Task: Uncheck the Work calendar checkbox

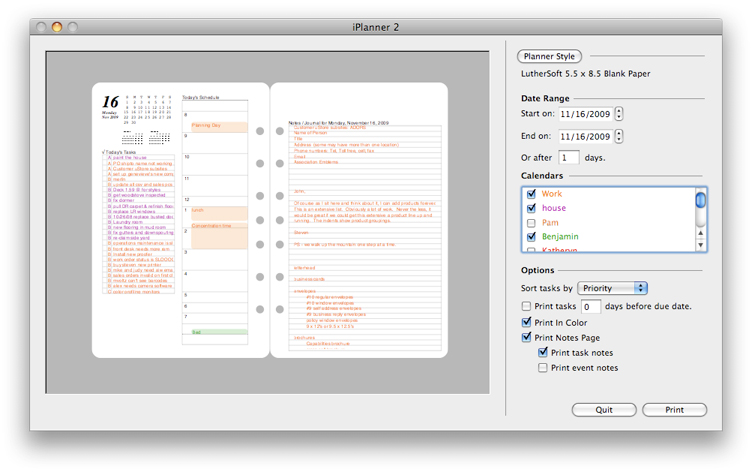Action: [x=532, y=194]
